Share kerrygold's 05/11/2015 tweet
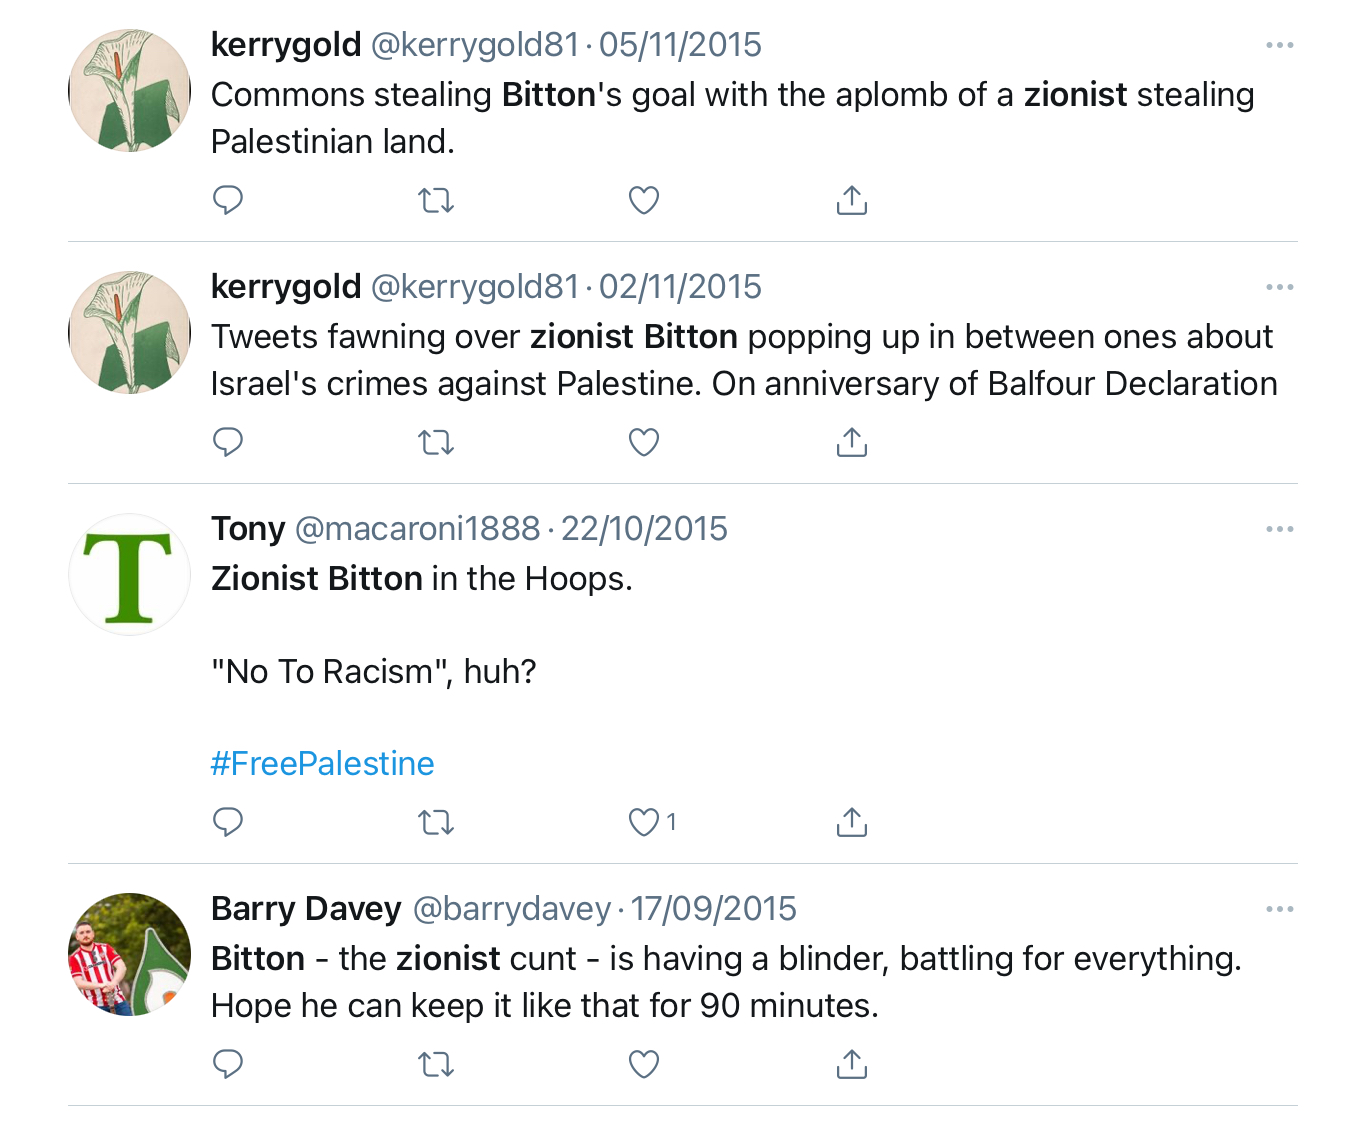This screenshot has height=1129, width=1350. (851, 200)
